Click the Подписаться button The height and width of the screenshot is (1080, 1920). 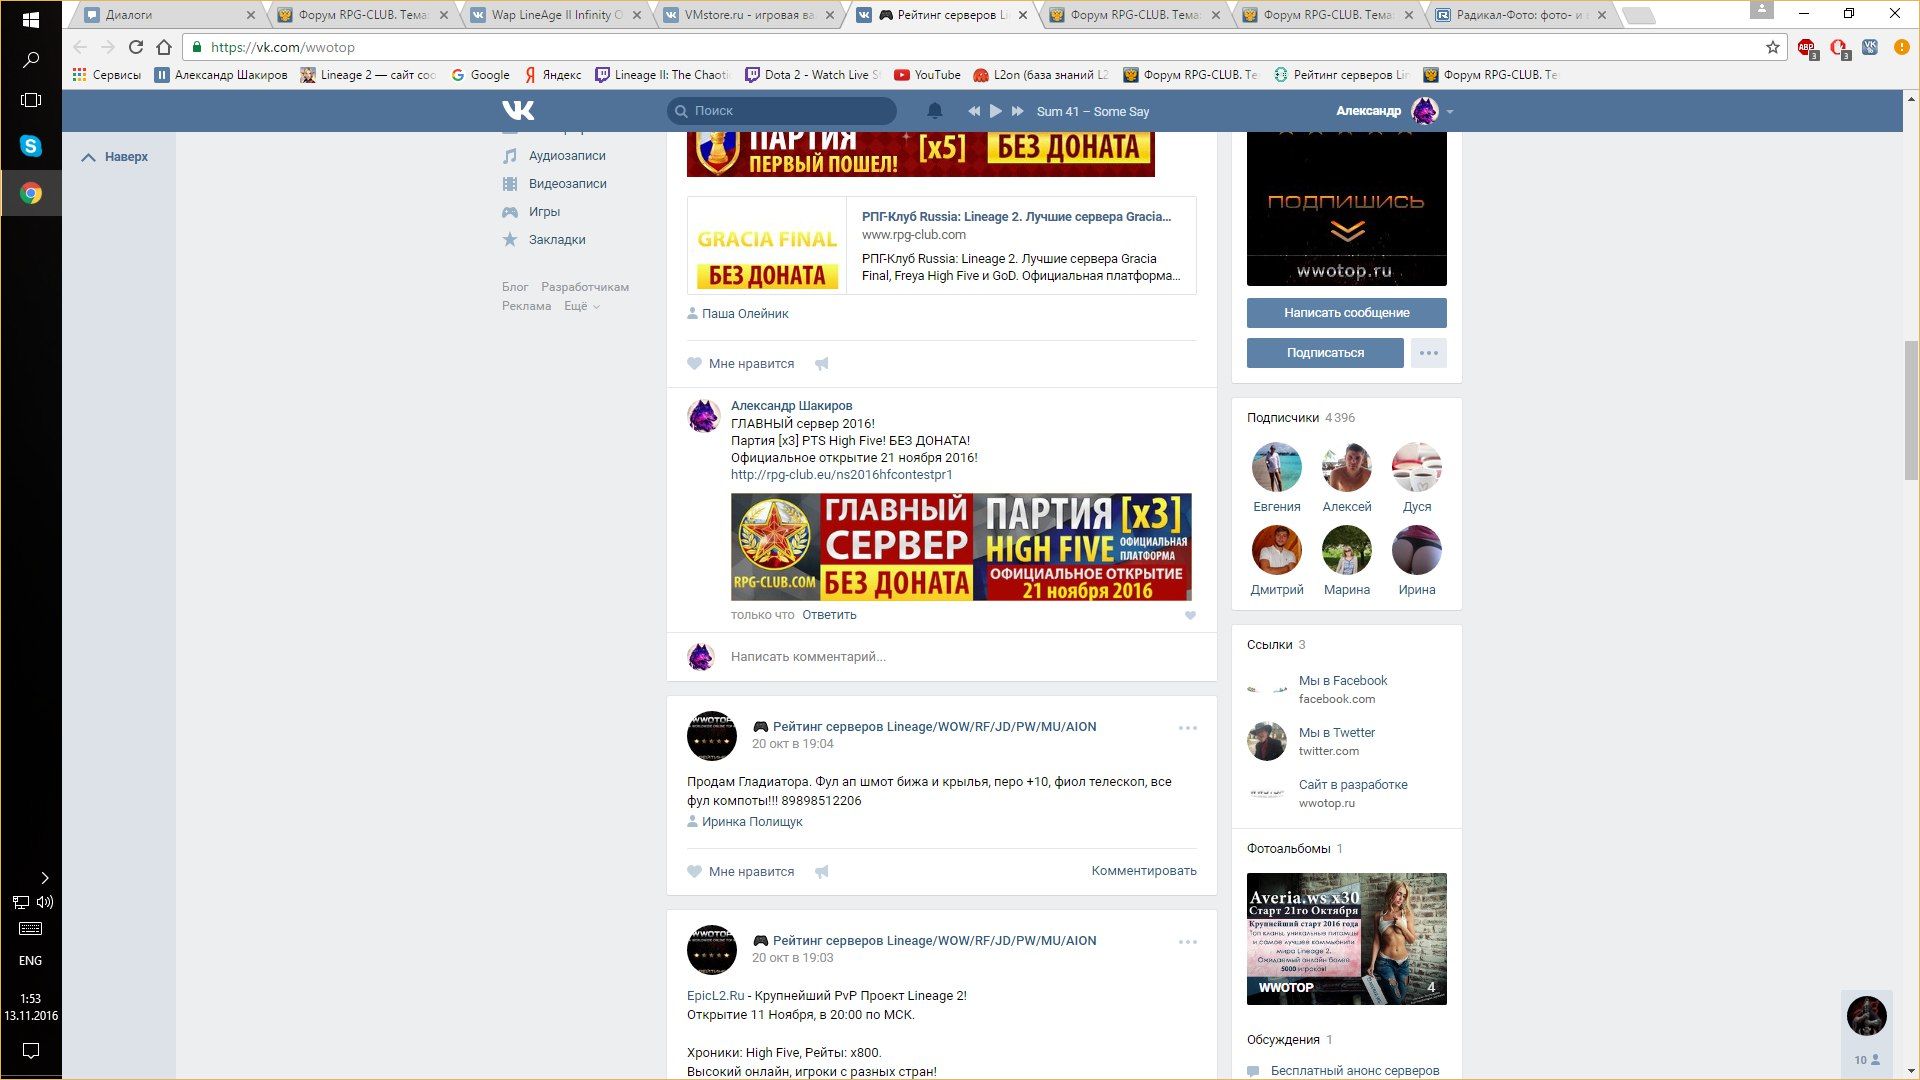tap(1325, 353)
